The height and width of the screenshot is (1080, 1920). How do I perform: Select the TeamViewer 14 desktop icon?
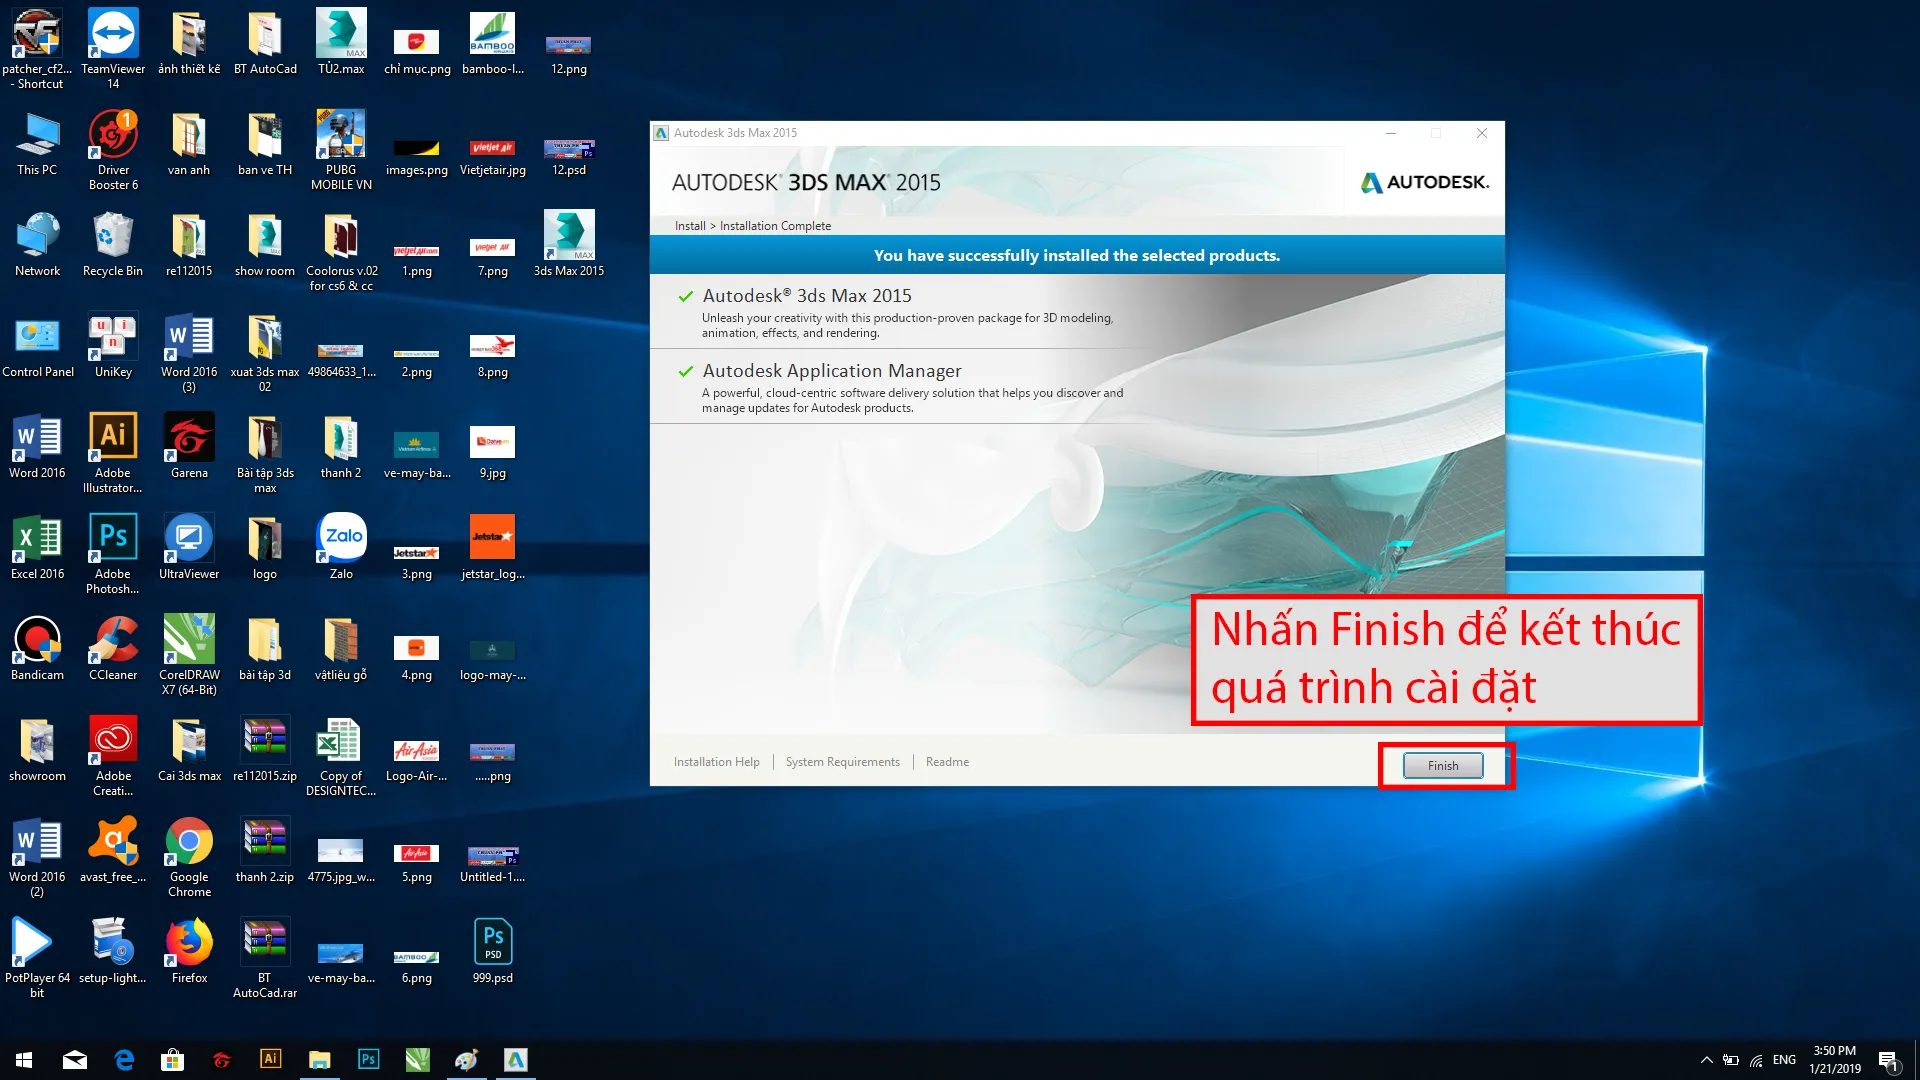[x=113, y=36]
